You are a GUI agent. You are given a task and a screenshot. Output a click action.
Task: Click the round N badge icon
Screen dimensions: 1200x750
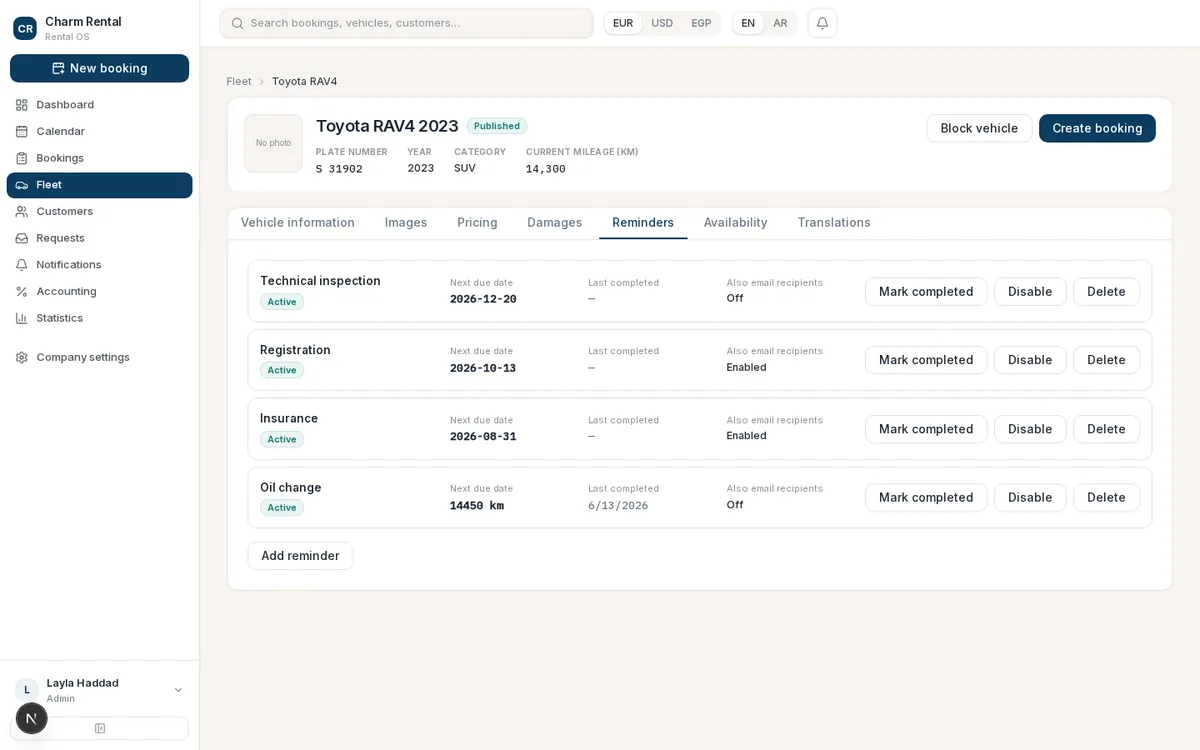click(x=32, y=718)
